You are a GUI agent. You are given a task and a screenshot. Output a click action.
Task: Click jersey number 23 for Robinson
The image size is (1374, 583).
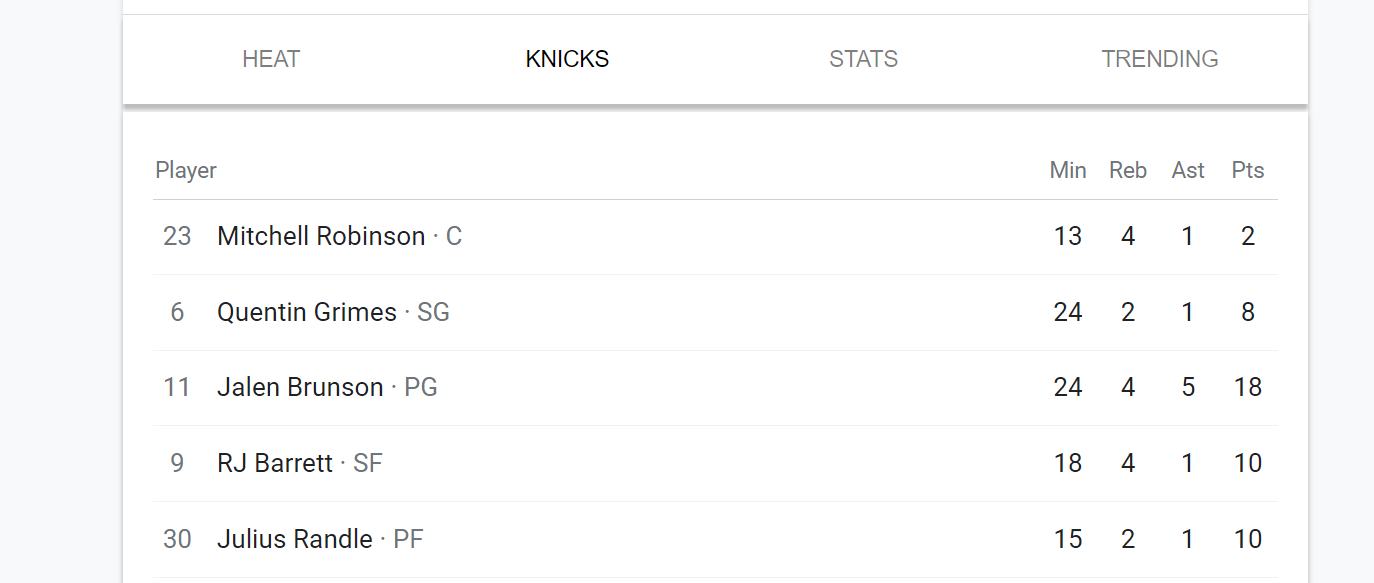[x=177, y=236]
